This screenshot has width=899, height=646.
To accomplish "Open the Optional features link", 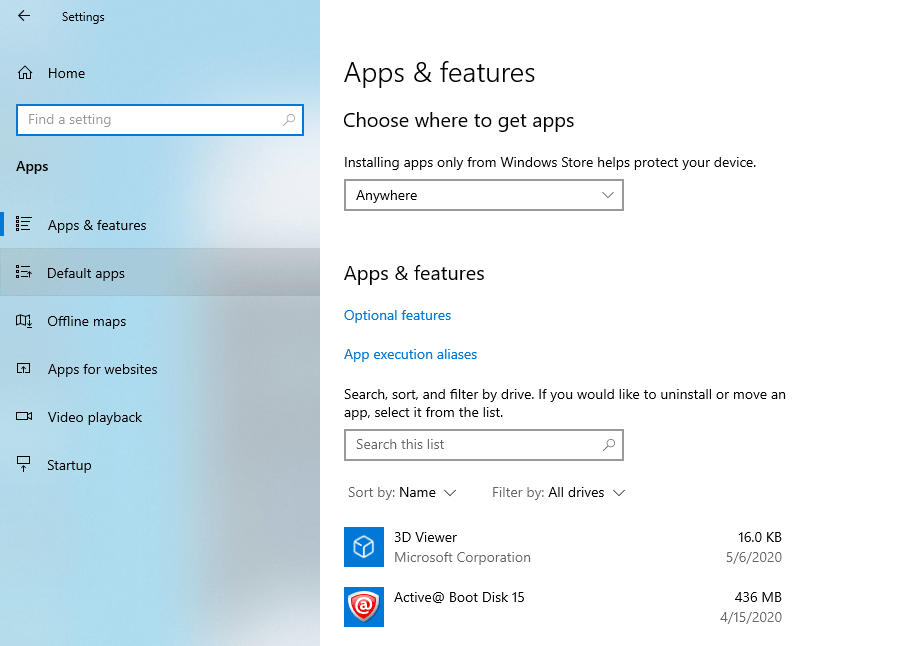I will [x=397, y=315].
